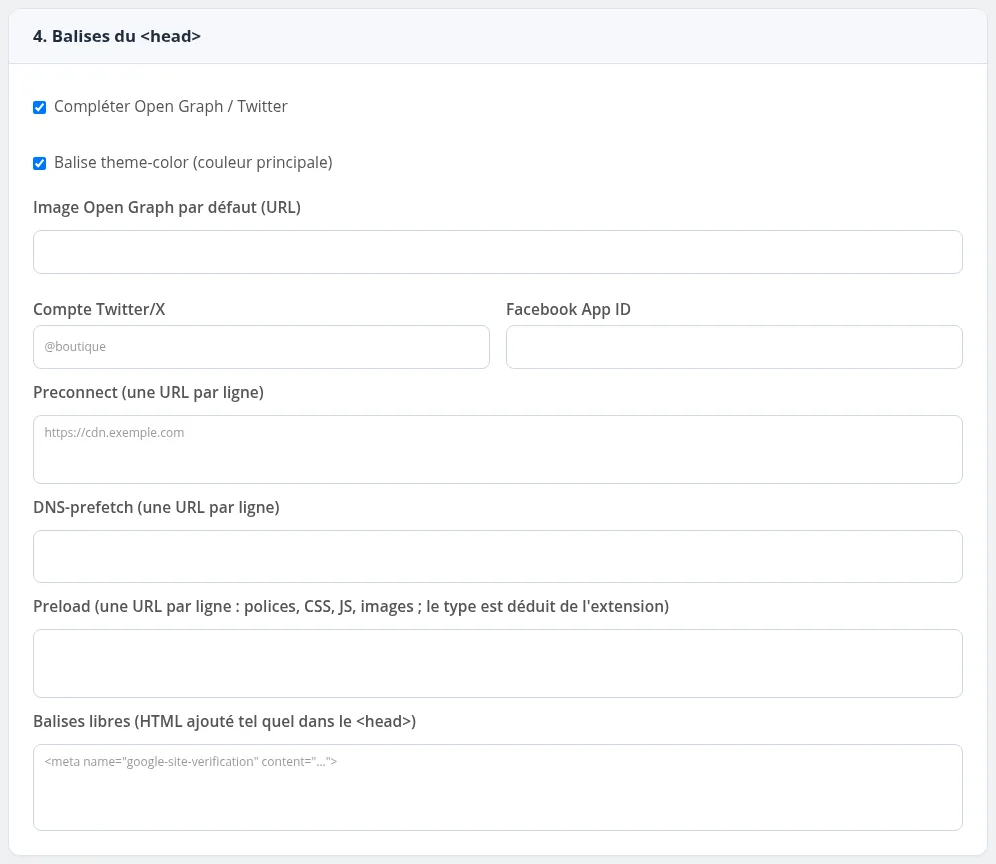Click inside the Preload URLs textarea

point(497,663)
